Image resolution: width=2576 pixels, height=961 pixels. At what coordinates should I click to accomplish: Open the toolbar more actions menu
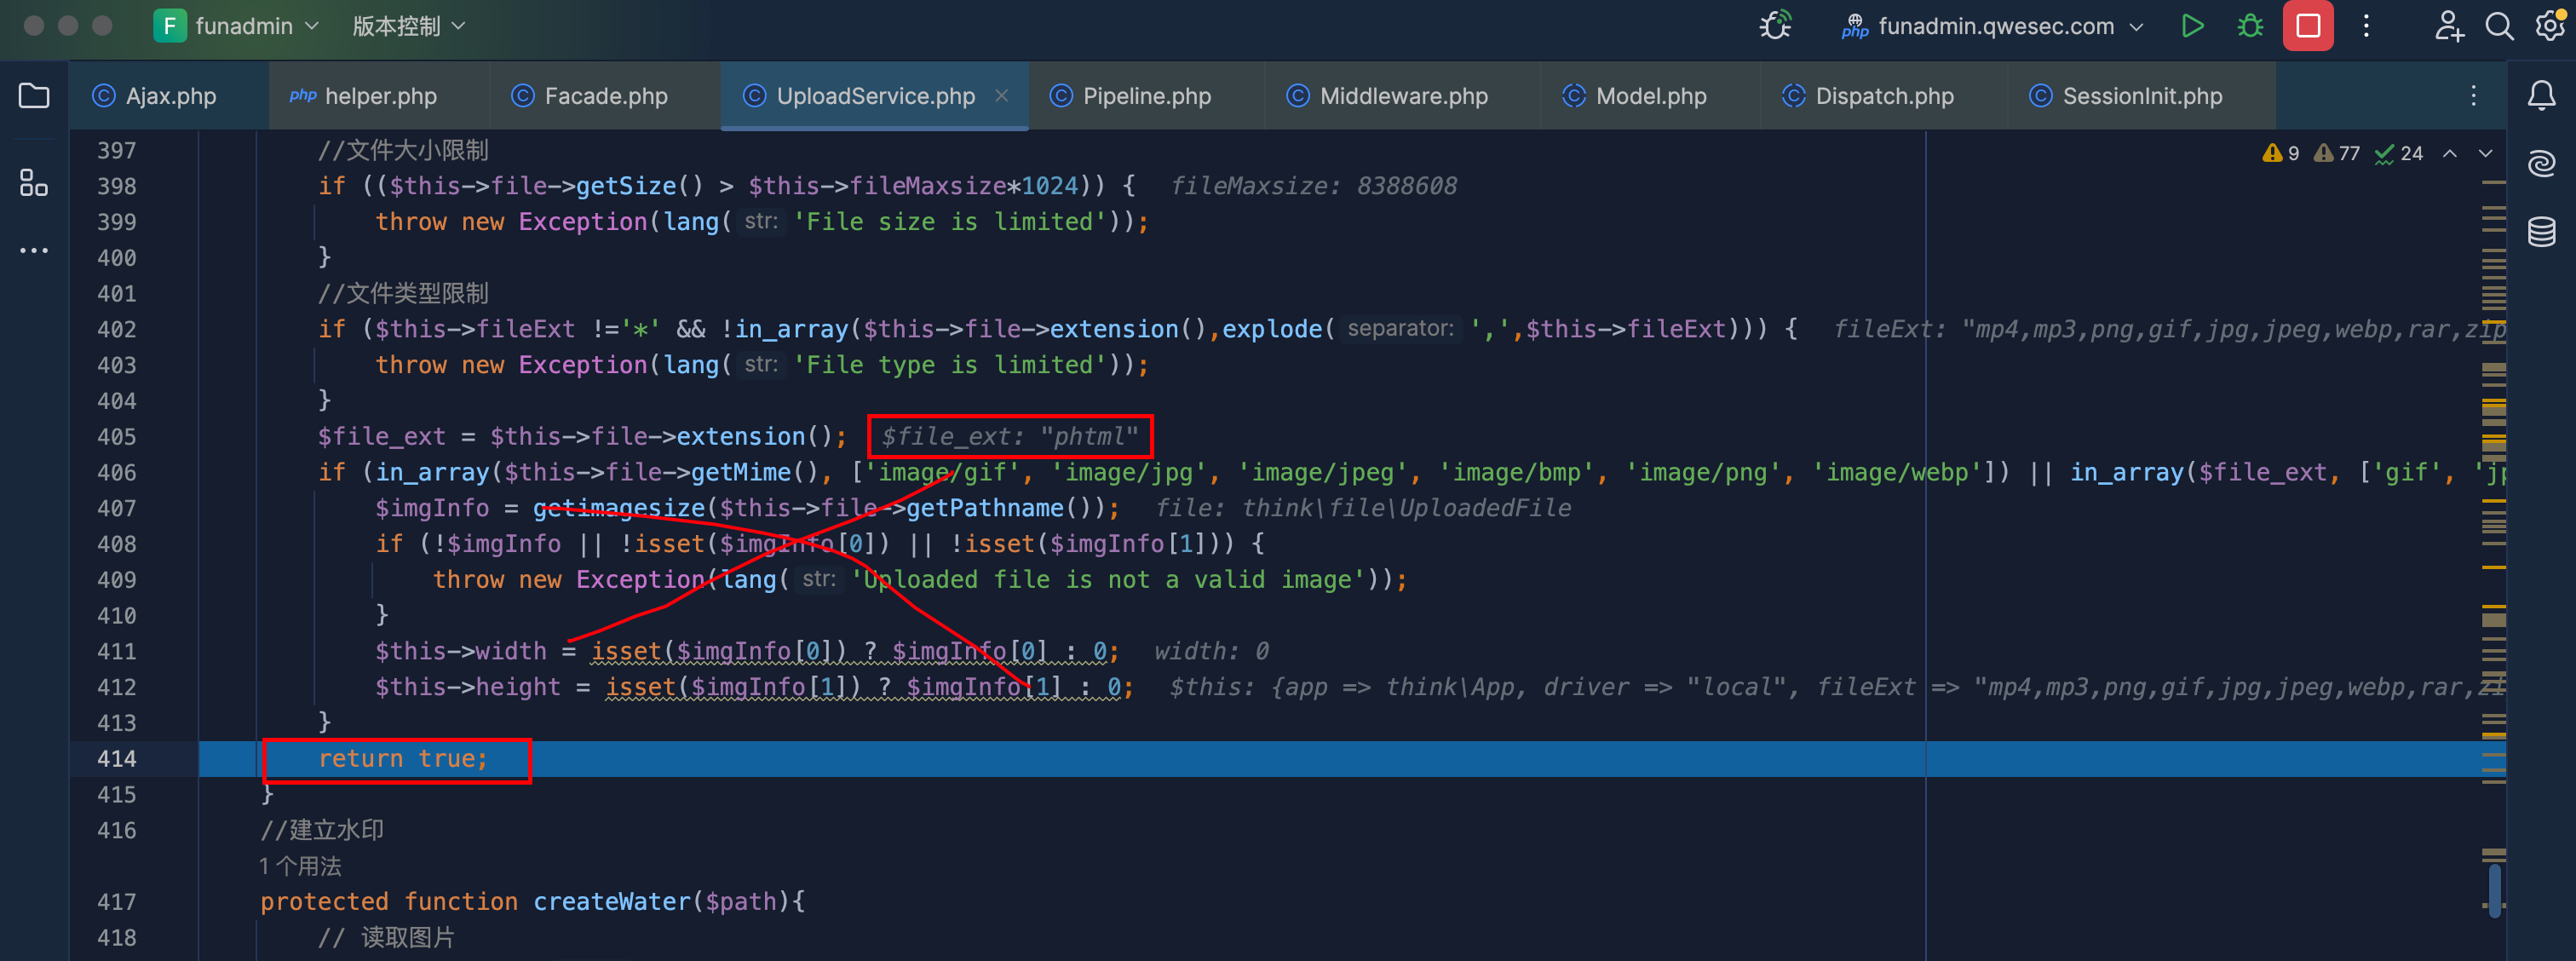pos(2366,26)
